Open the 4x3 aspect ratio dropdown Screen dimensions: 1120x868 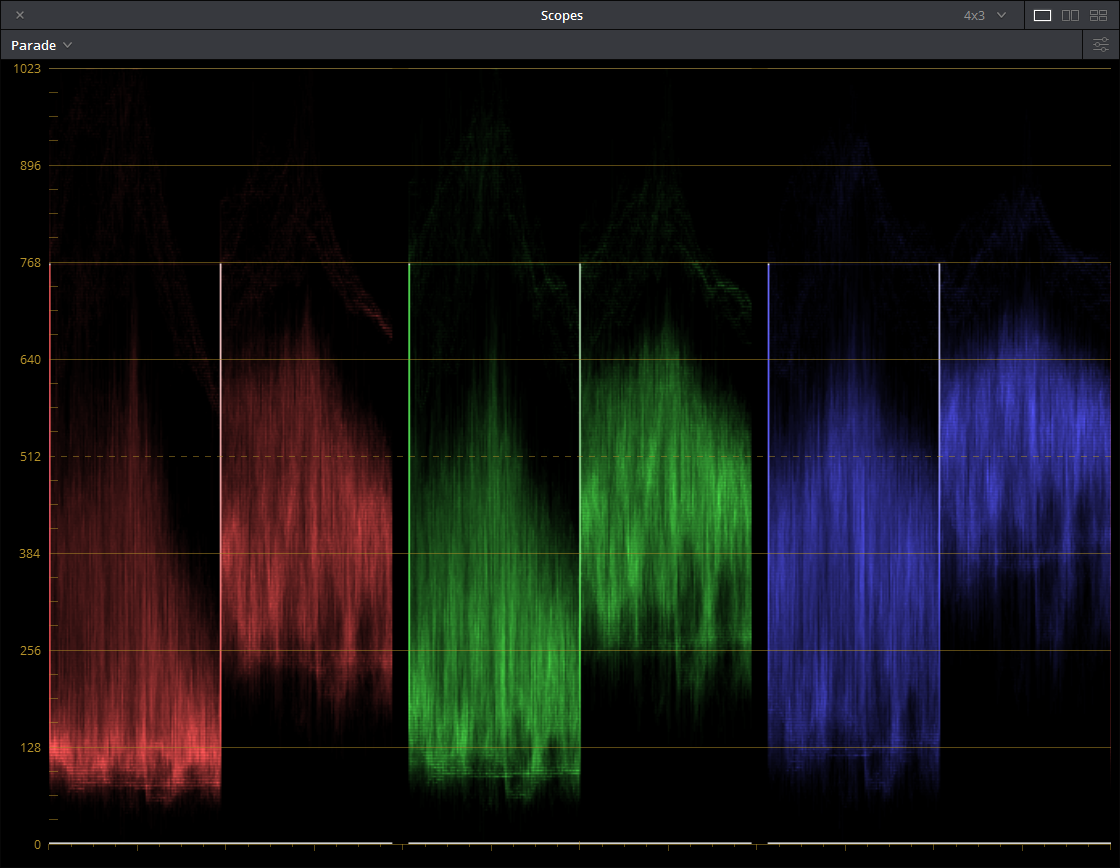[985, 15]
